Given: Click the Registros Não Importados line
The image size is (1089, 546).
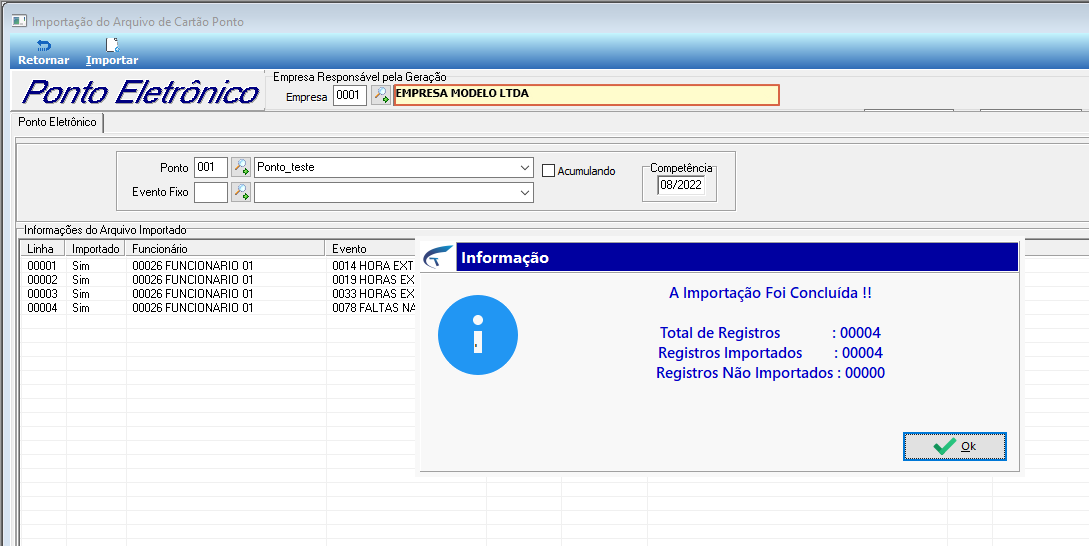Looking at the screenshot, I should (770, 373).
